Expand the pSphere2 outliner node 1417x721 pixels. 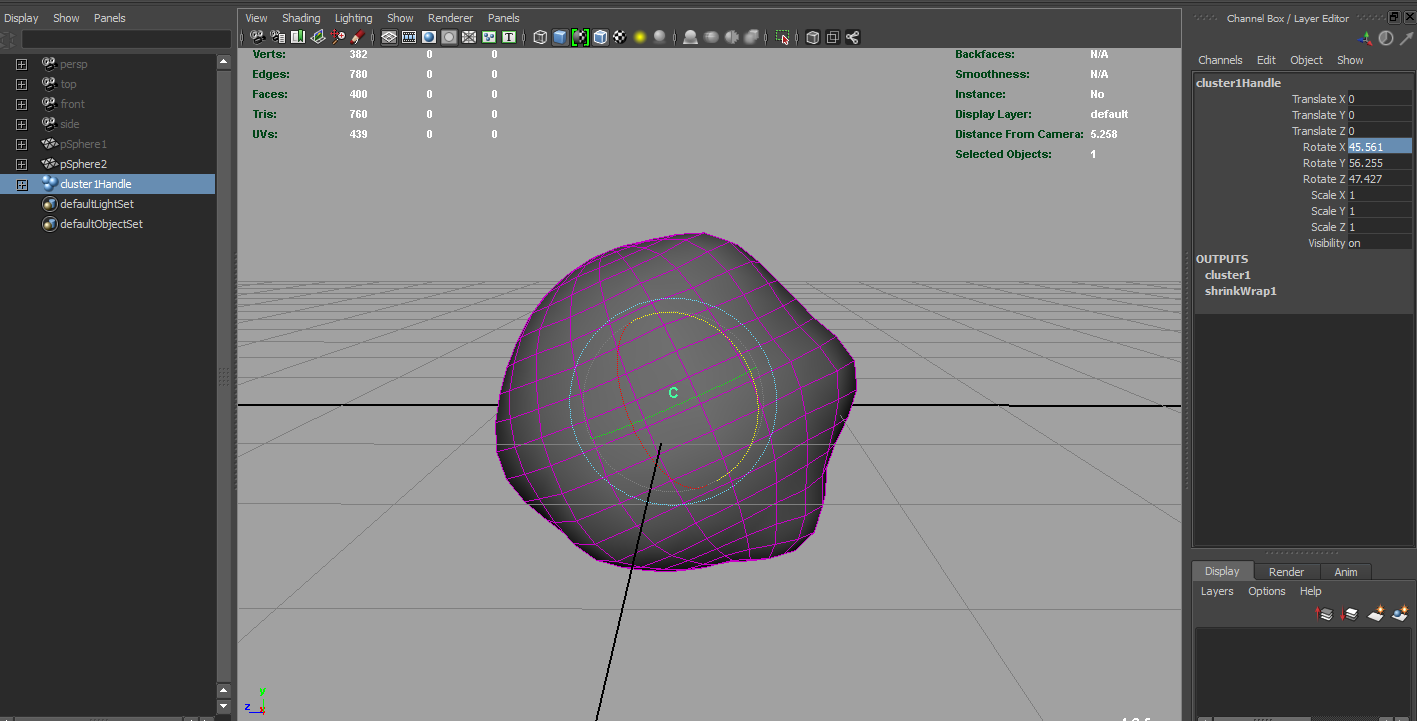[x=22, y=164]
